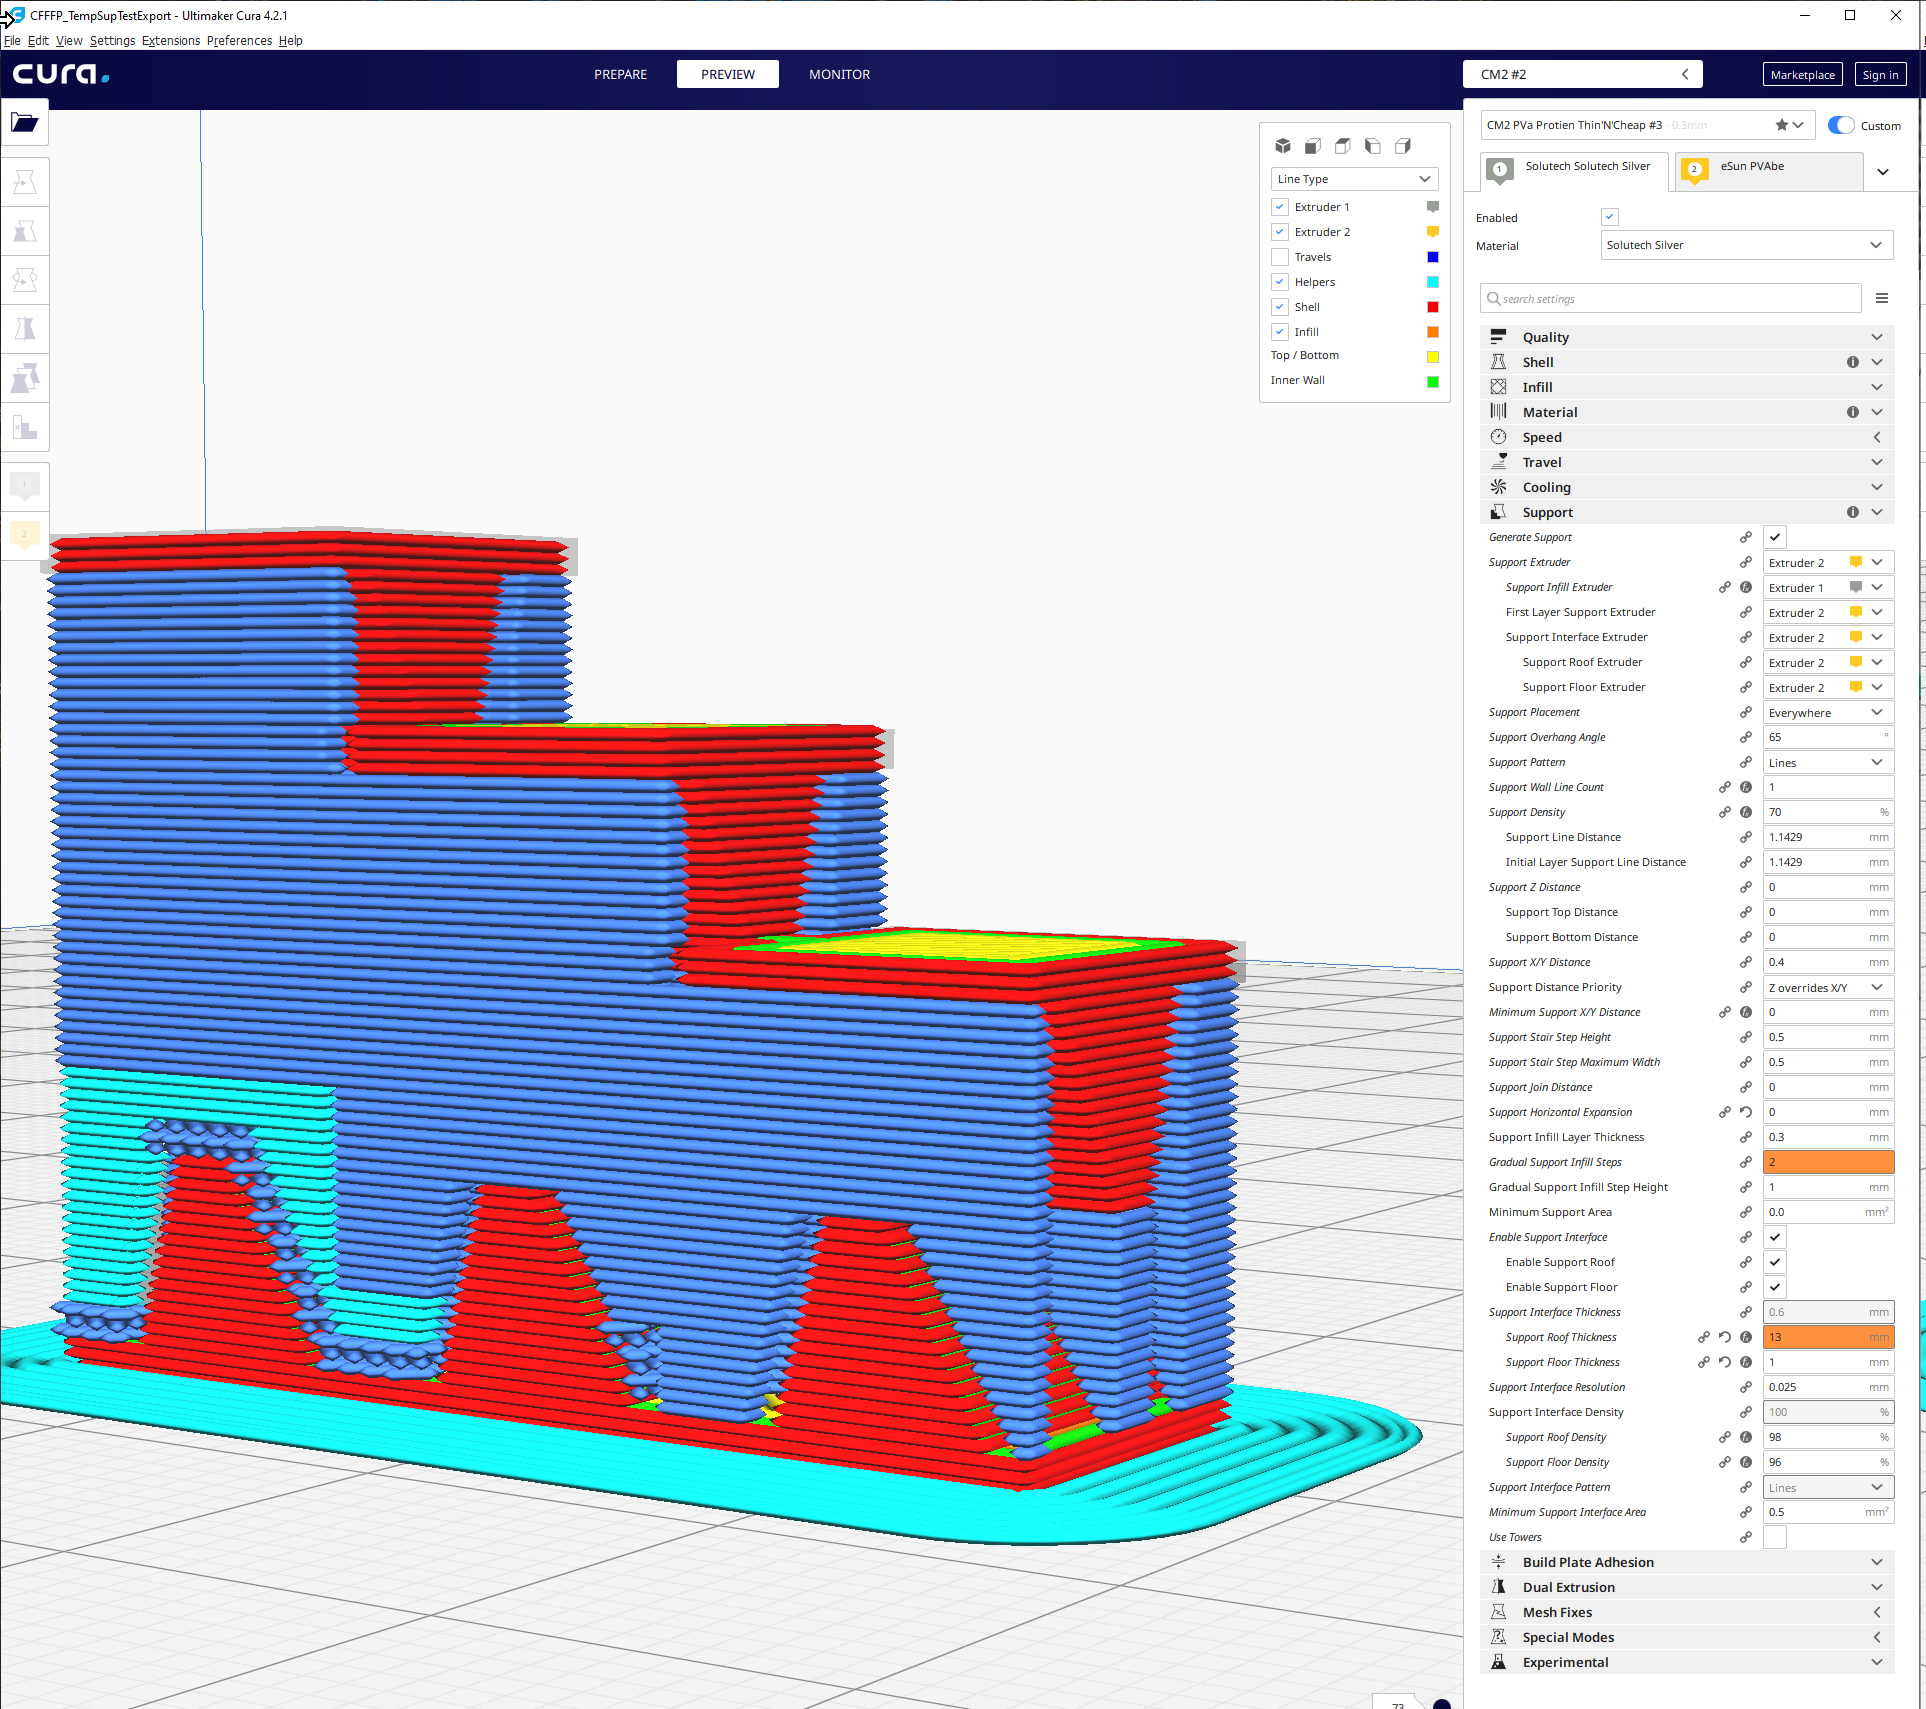Switch to the PREPARE tab

coord(620,74)
